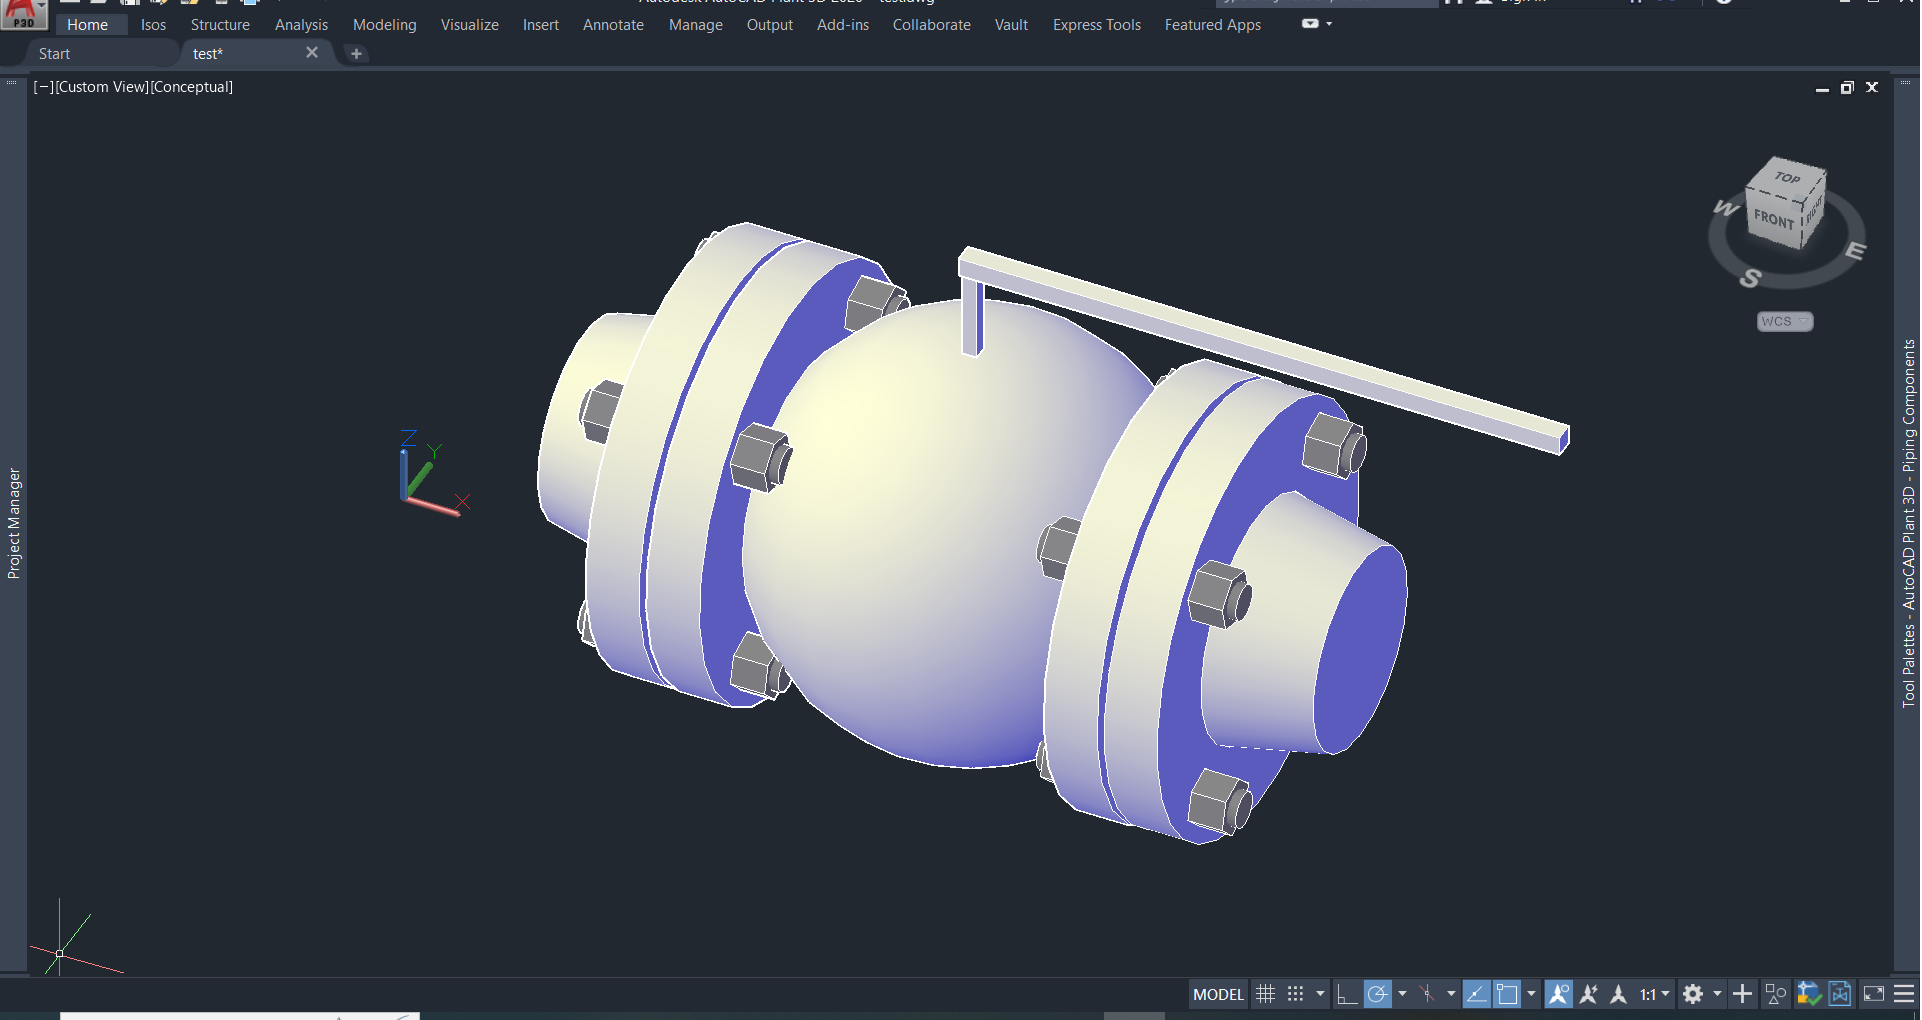
Task: Restore down the drawing viewport window
Action: point(1847,88)
